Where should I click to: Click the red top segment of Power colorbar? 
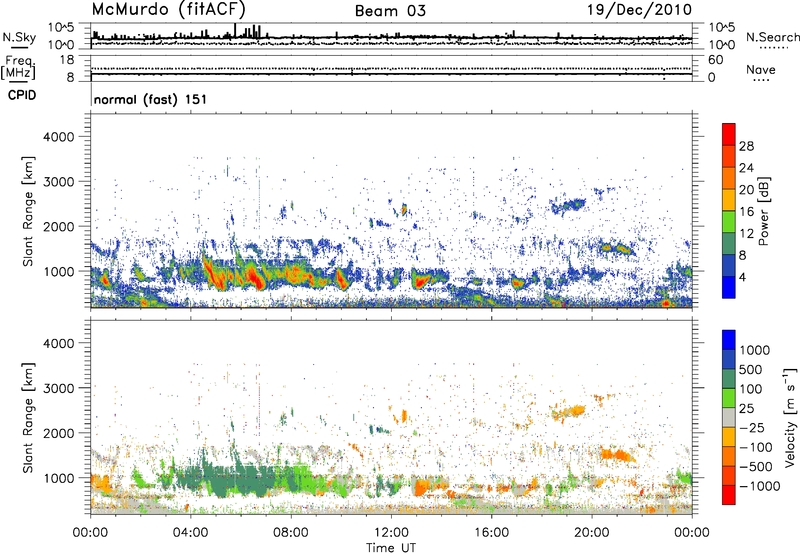(x=729, y=134)
